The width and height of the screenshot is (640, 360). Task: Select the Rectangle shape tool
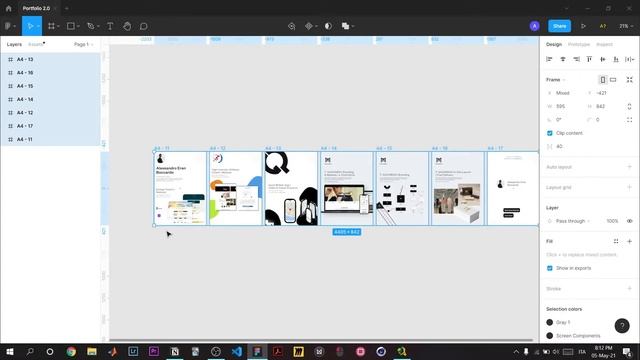tap(71, 26)
